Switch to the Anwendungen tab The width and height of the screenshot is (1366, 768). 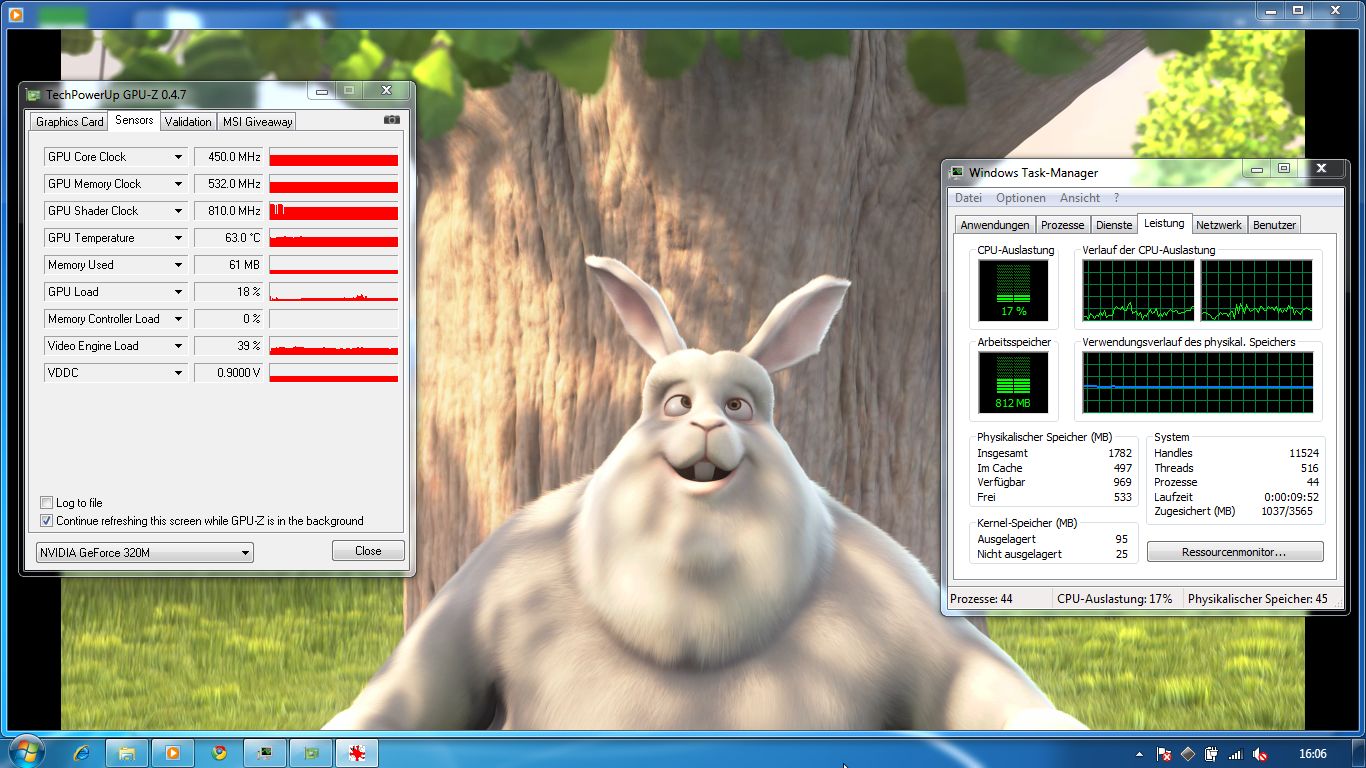[995, 225]
